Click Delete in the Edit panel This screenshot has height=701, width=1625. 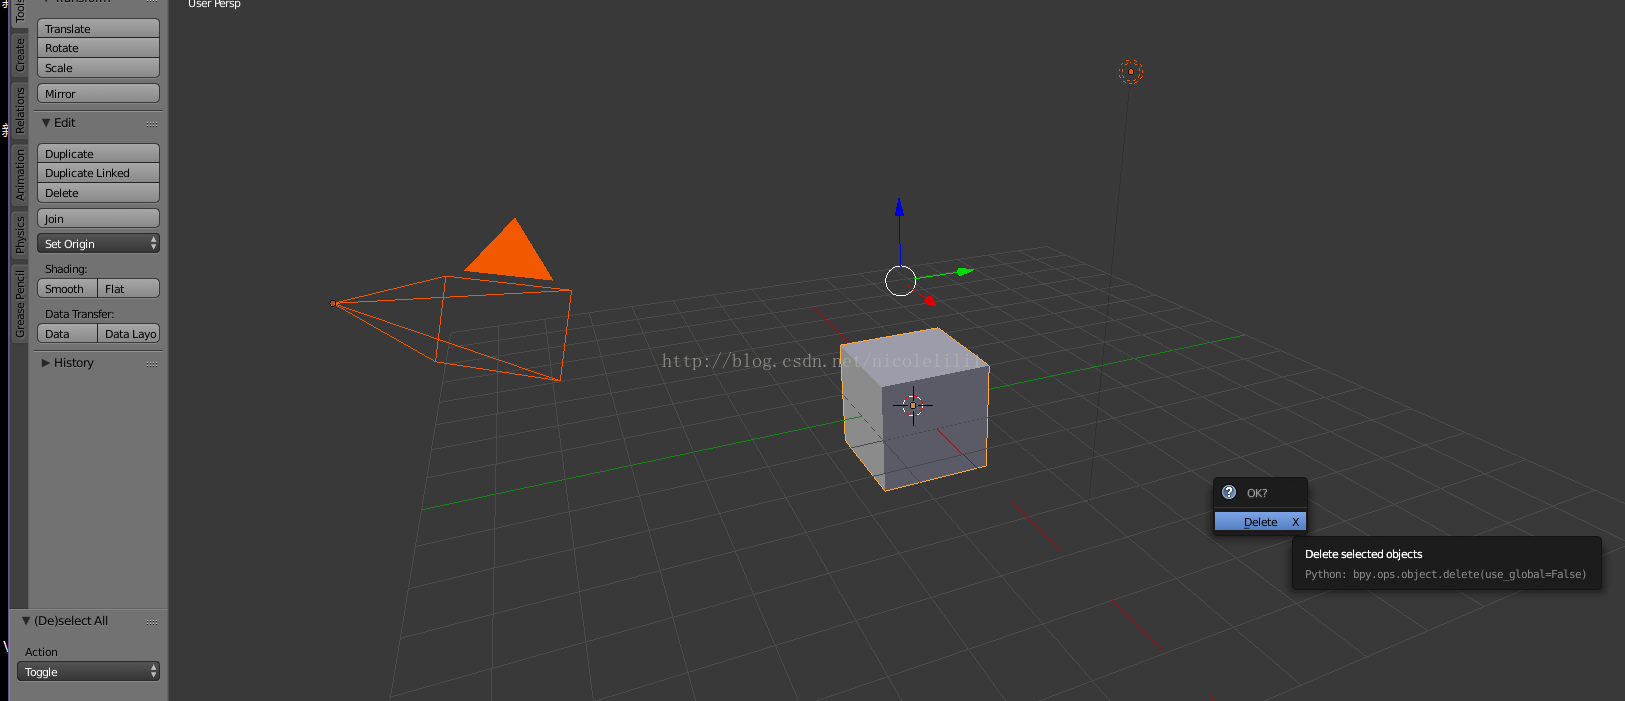click(98, 193)
